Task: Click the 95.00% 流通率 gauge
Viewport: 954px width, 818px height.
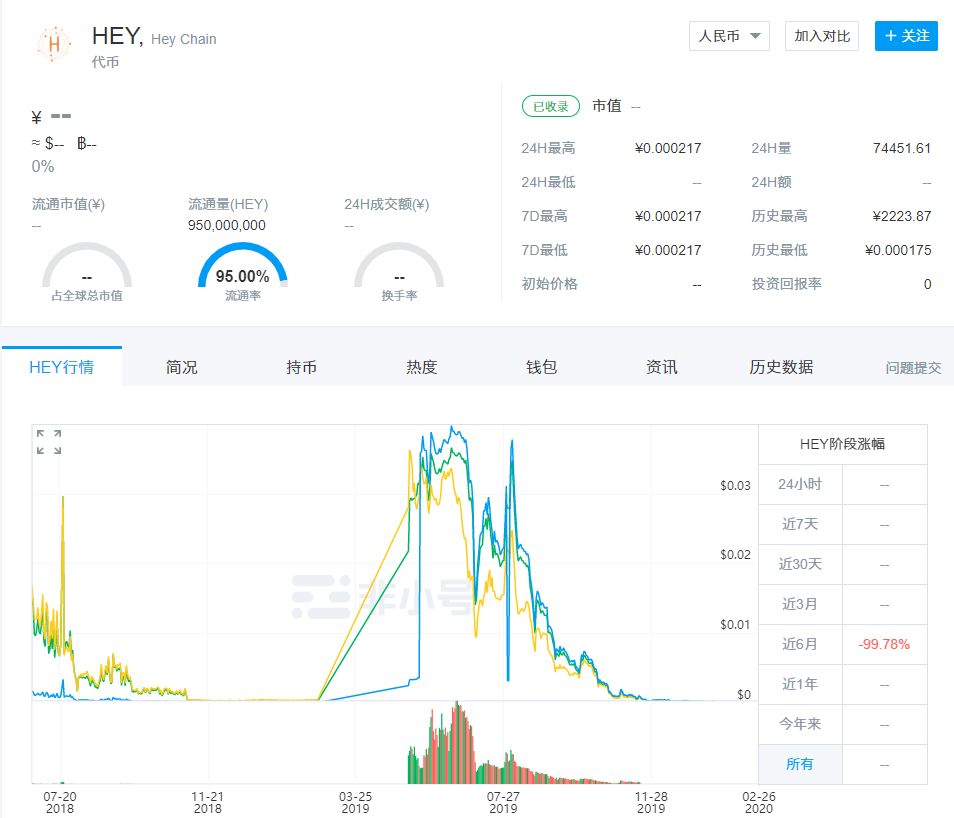Action: (243, 271)
